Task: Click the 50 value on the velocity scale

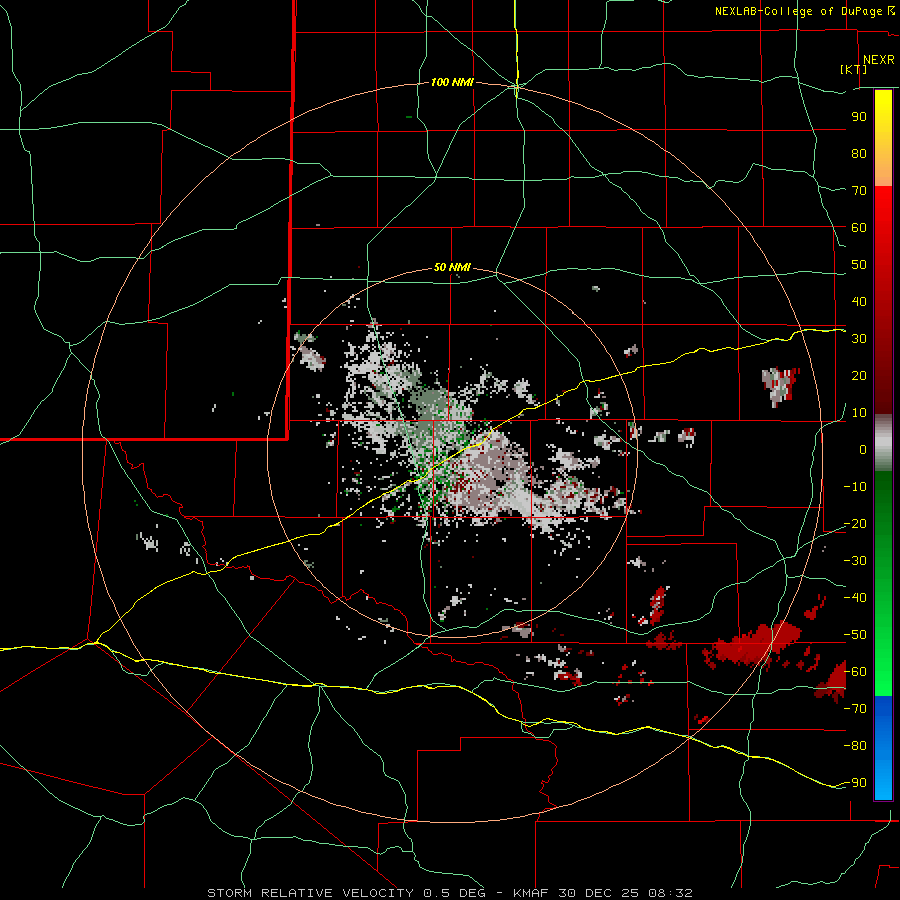Action: tap(859, 265)
